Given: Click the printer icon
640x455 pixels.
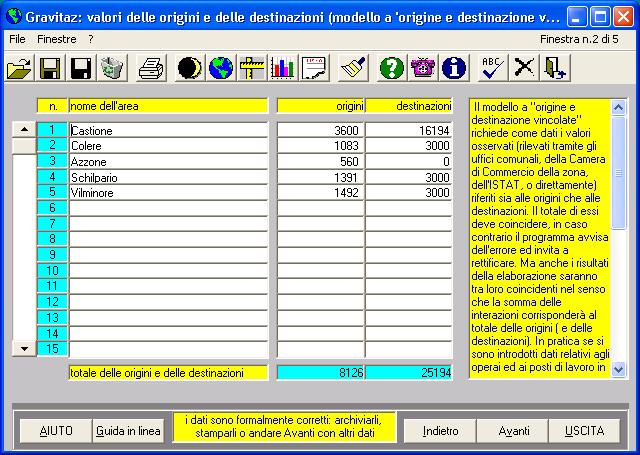Looking at the screenshot, I should pyautogui.click(x=151, y=68).
